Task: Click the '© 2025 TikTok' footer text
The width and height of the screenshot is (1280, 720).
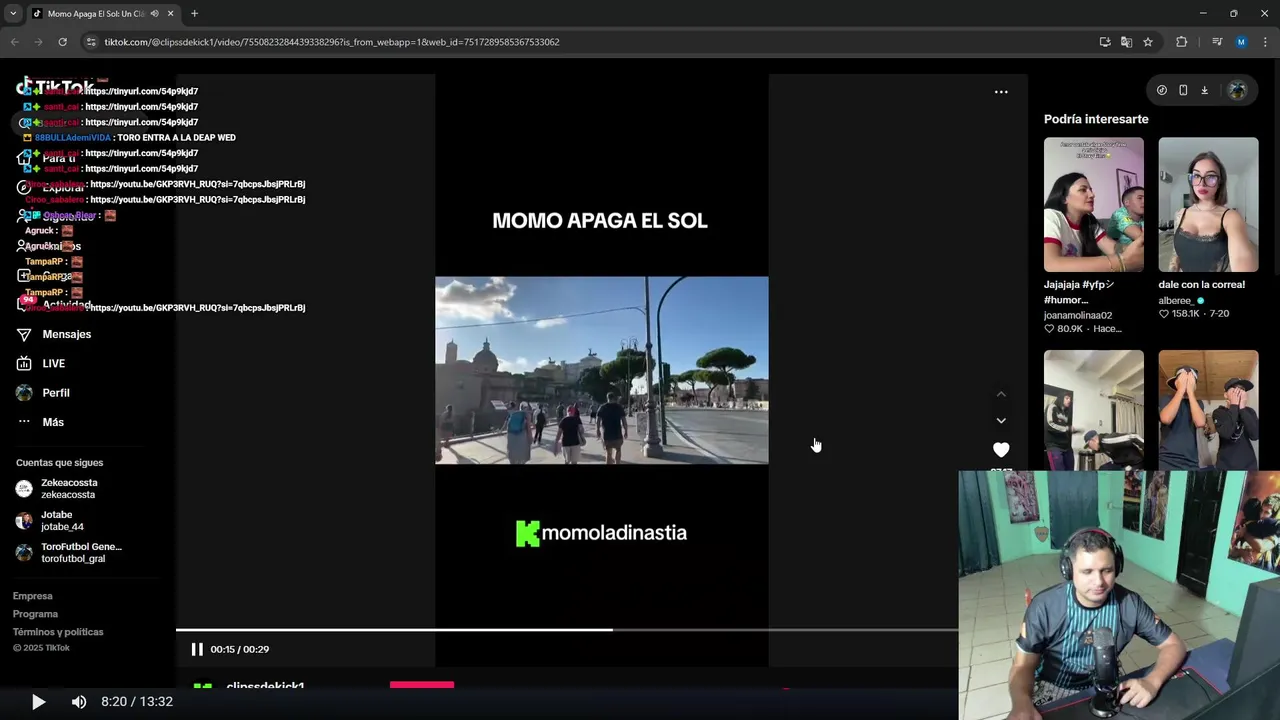Action: click(41, 648)
